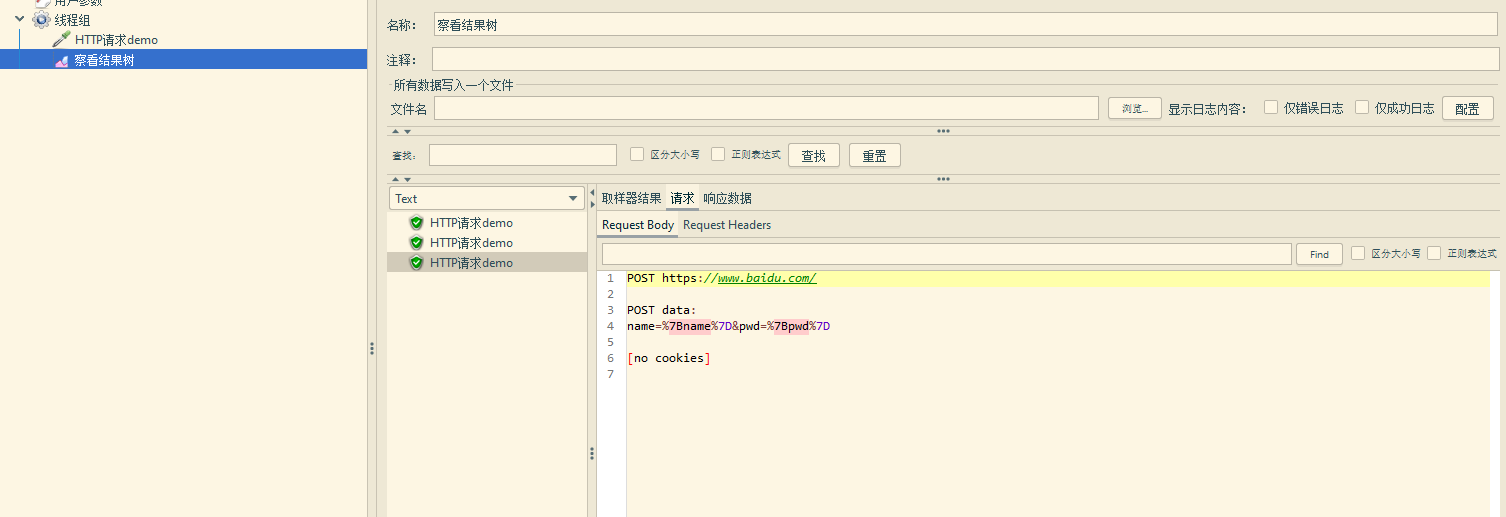1506x517 pixels.
Task: Collapse the 线程组 tree node chevron
Action: click(x=19, y=19)
